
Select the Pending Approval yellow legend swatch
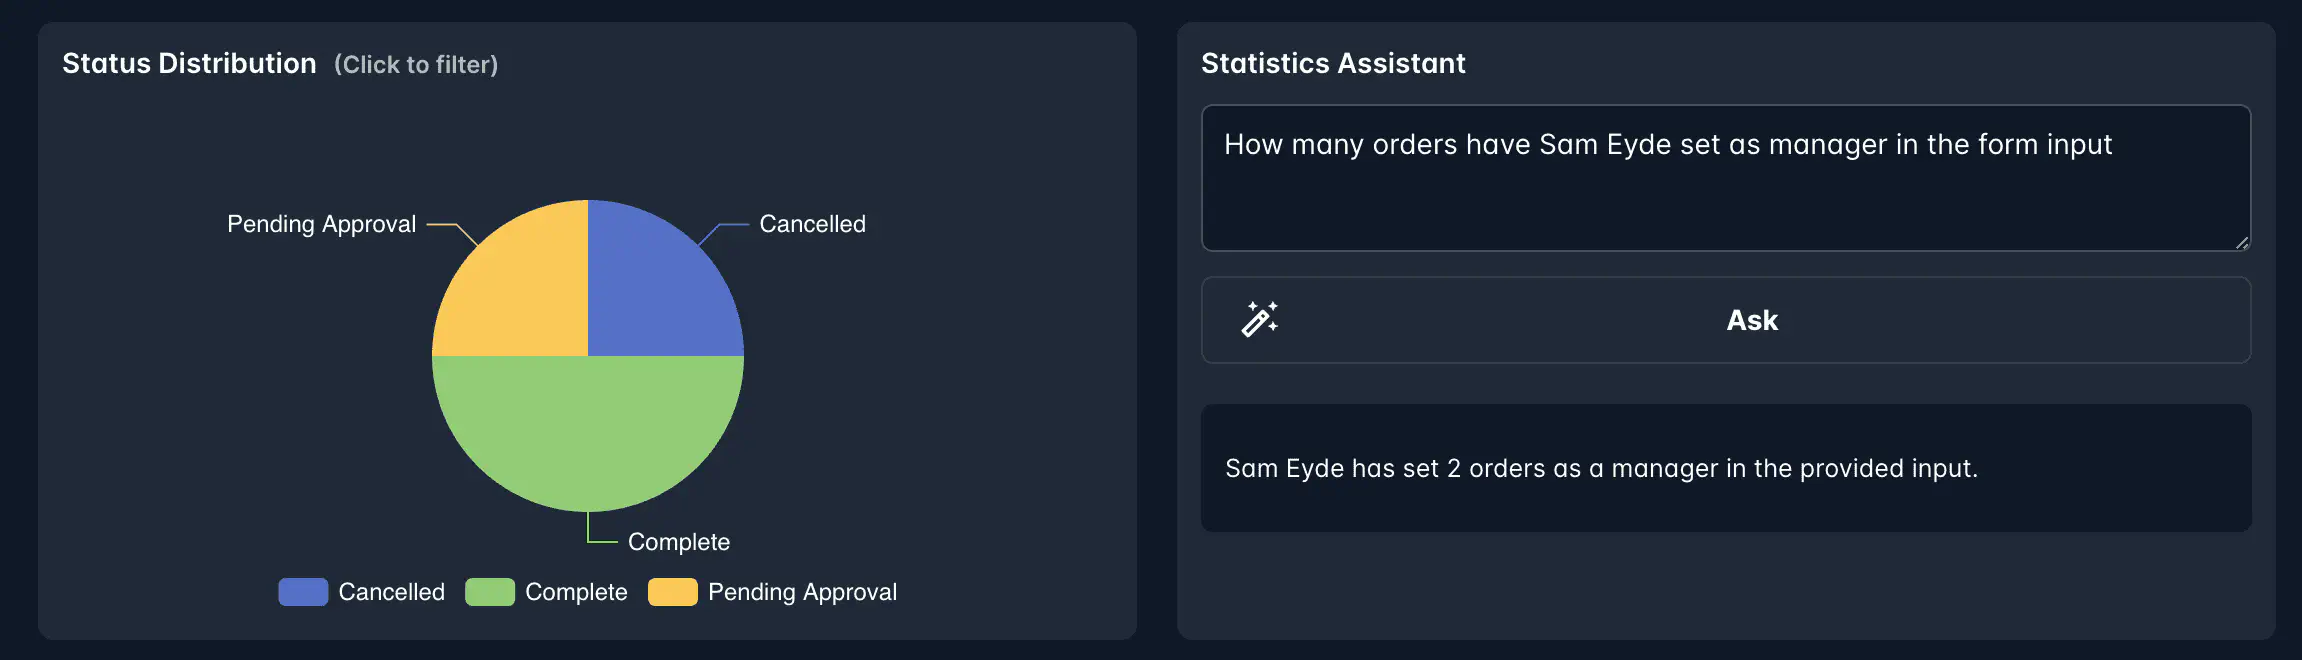[x=673, y=592]
